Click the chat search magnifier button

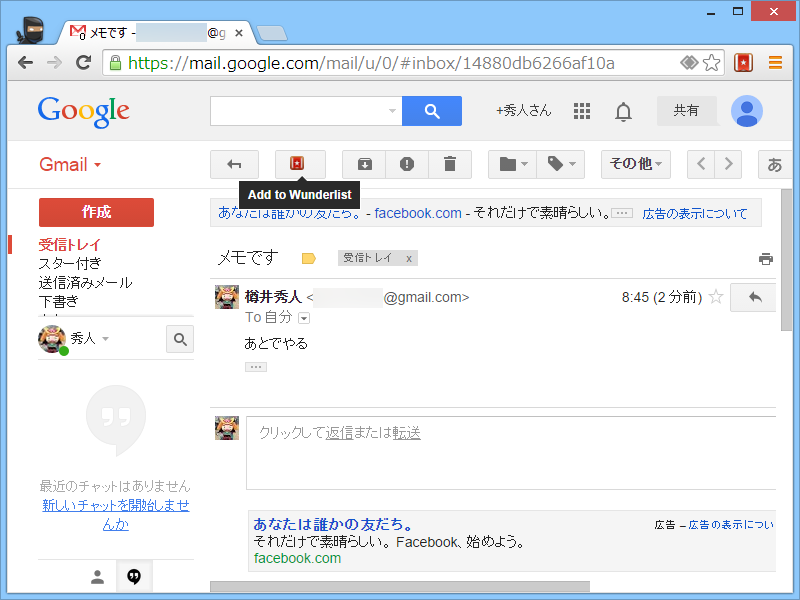click(x=180, y=339)
